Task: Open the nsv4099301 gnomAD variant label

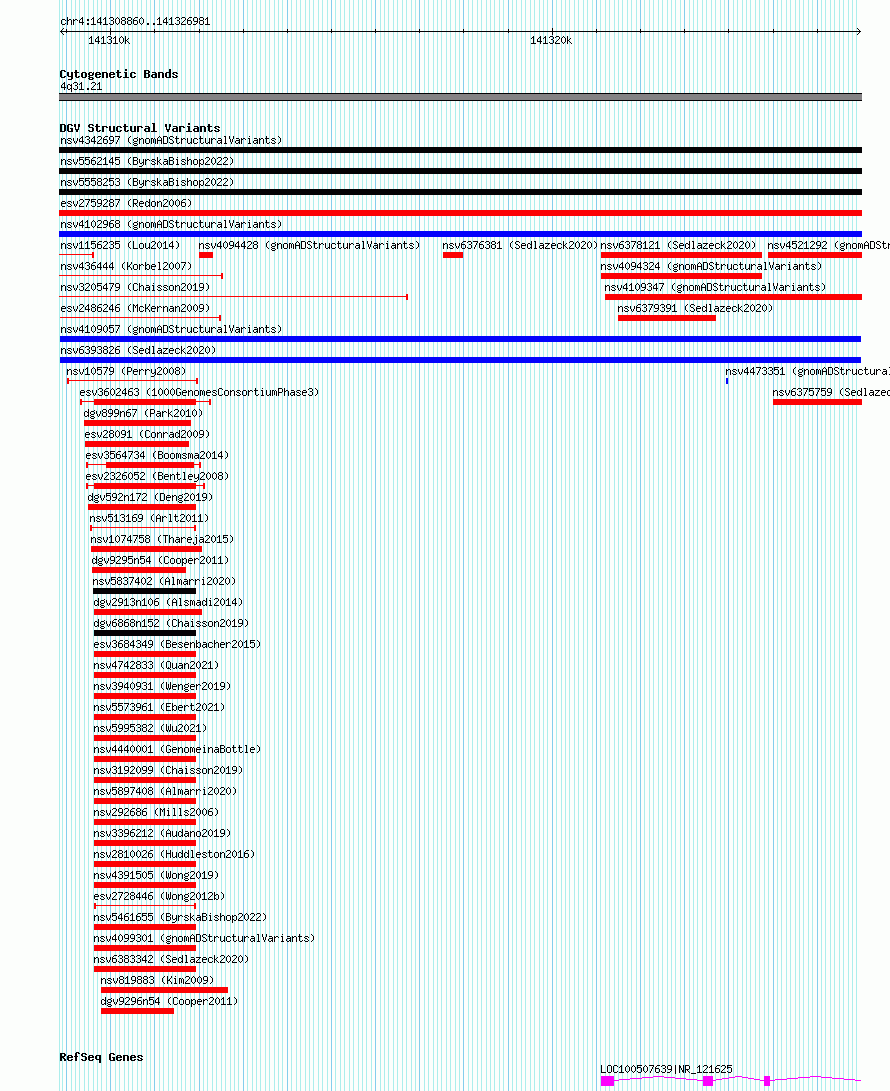Action: pos(204,939)
